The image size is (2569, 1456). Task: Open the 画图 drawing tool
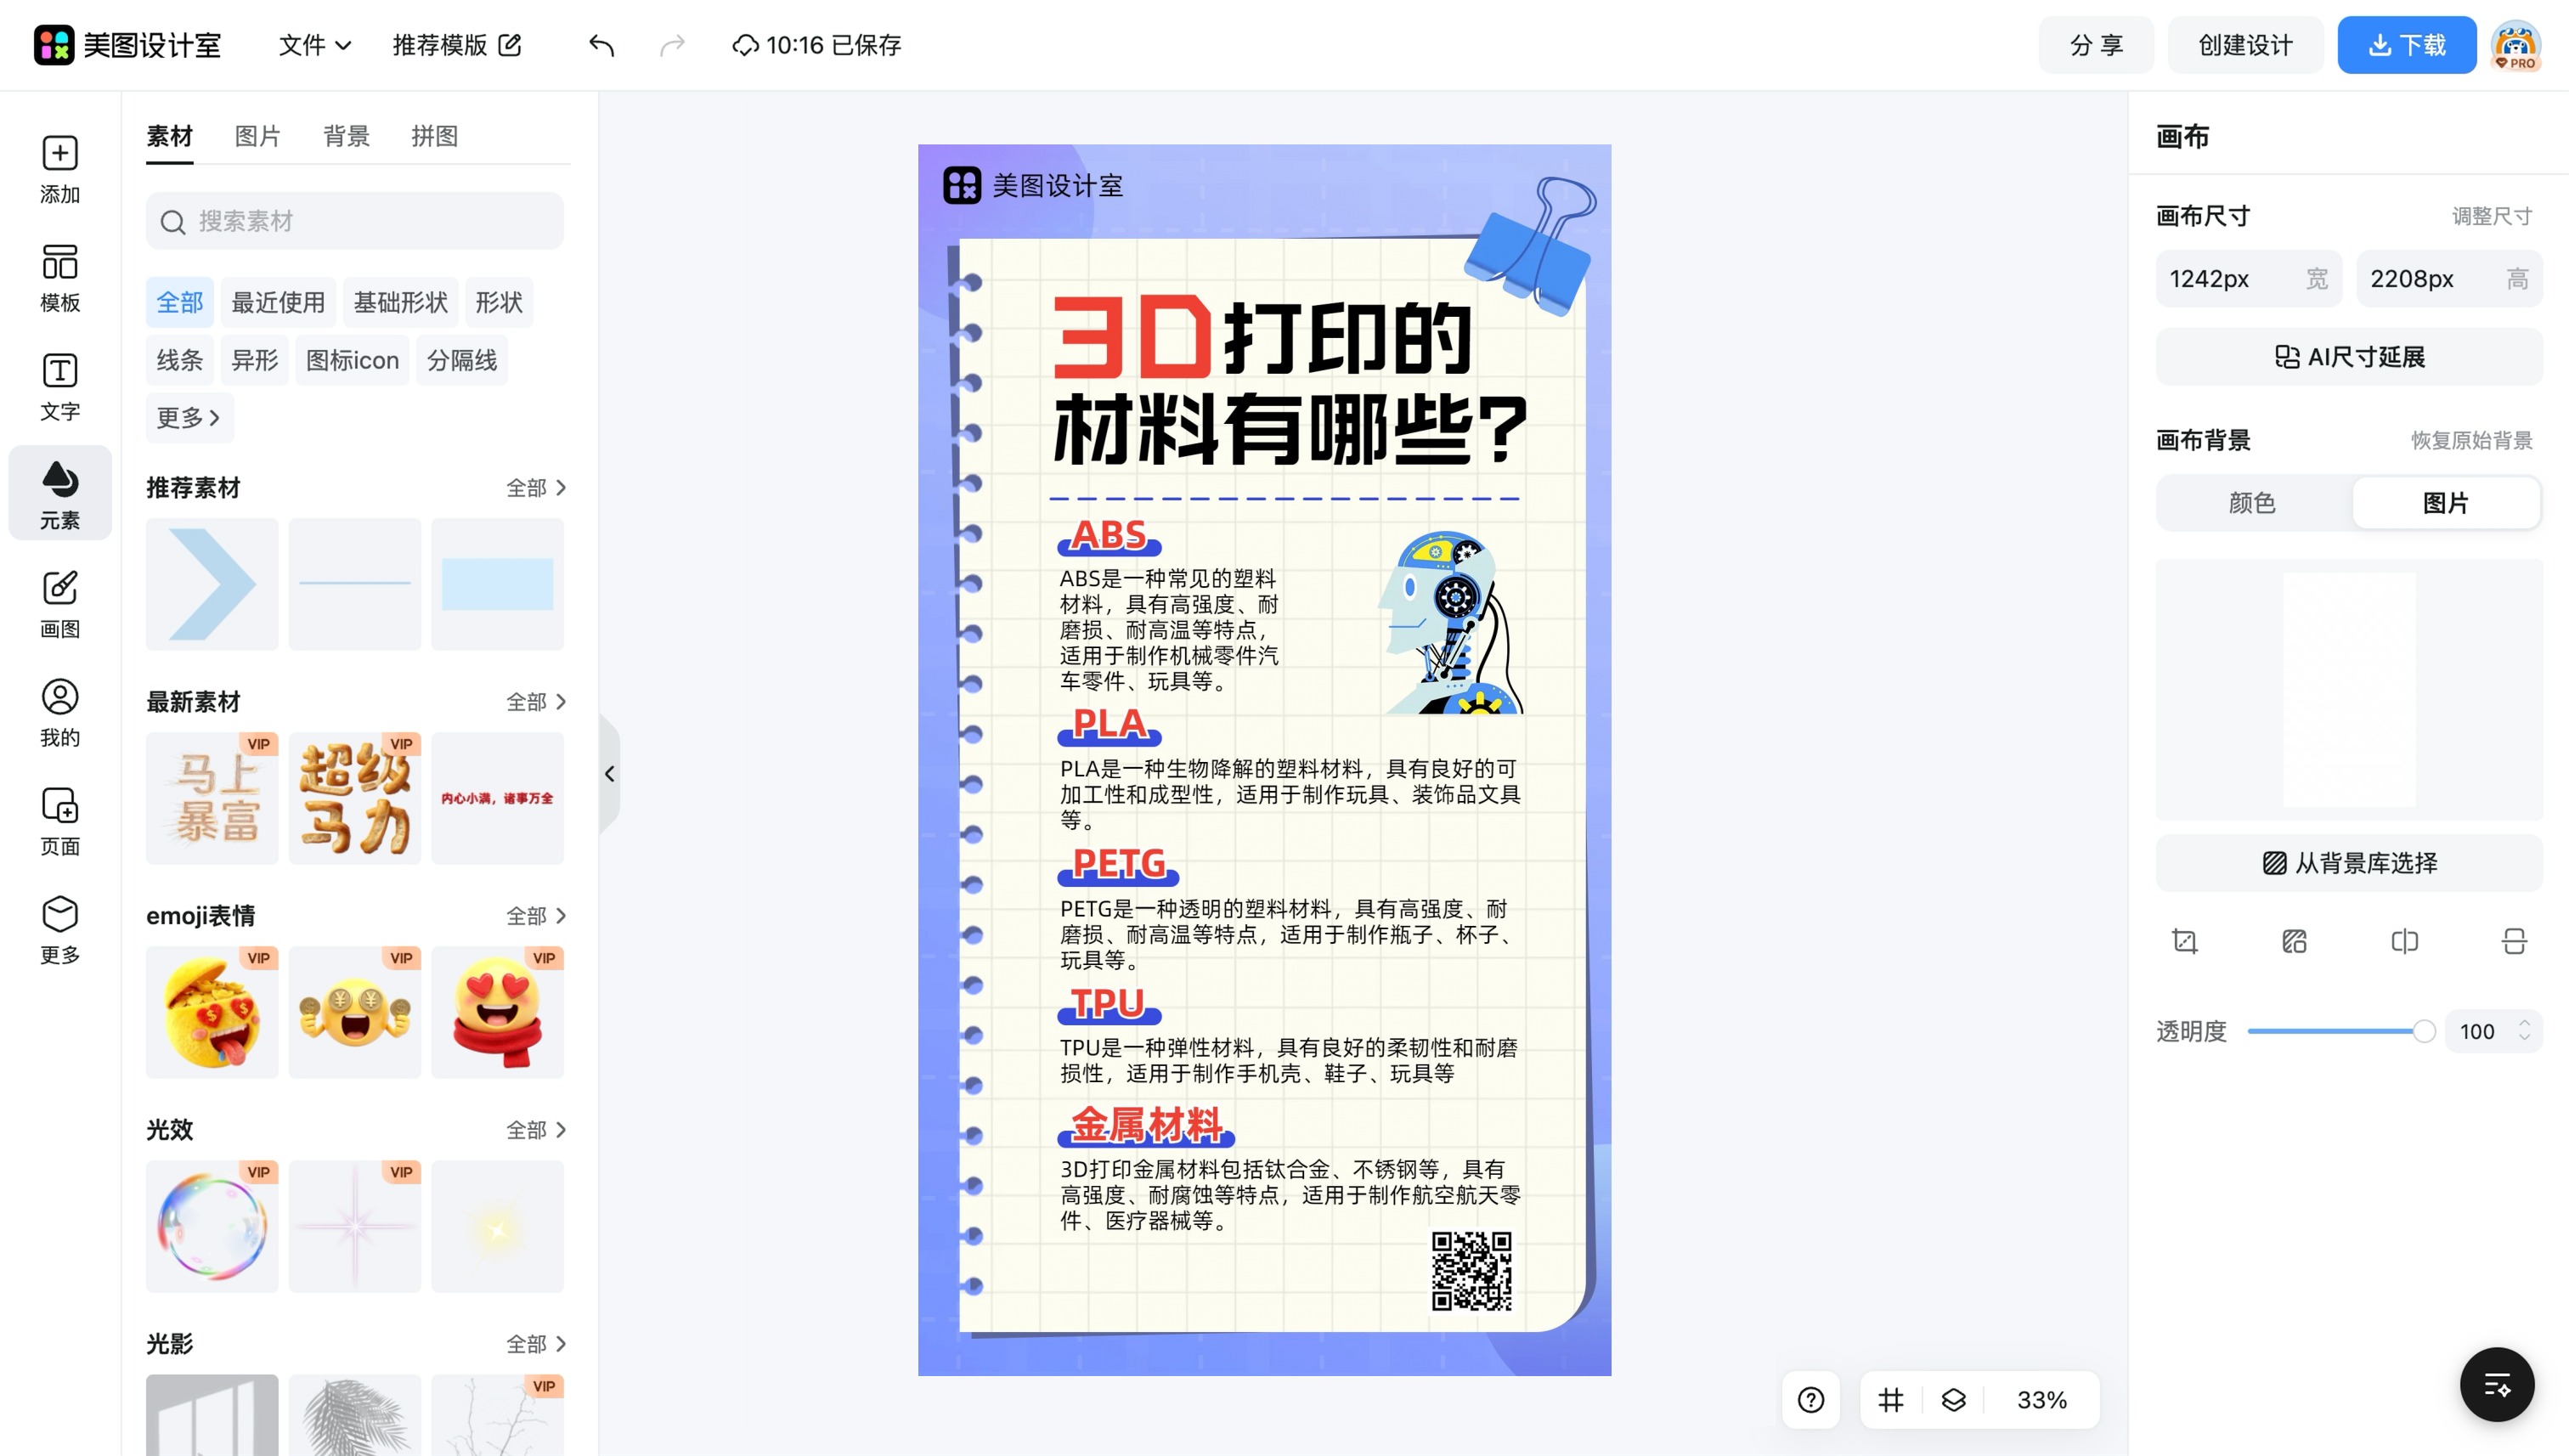[x=60, y=604]
